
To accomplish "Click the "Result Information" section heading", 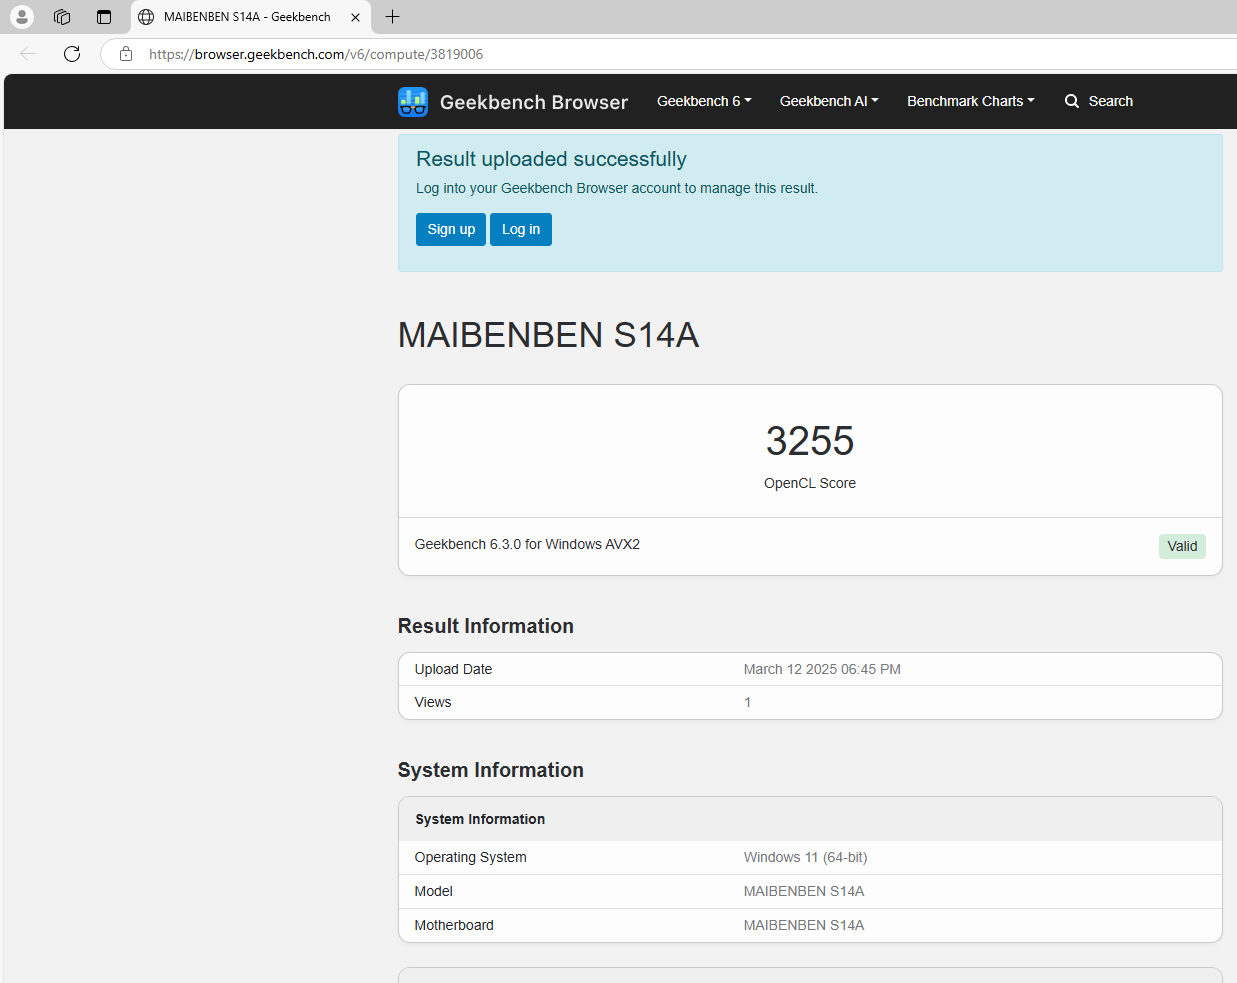I will [486, 626].
